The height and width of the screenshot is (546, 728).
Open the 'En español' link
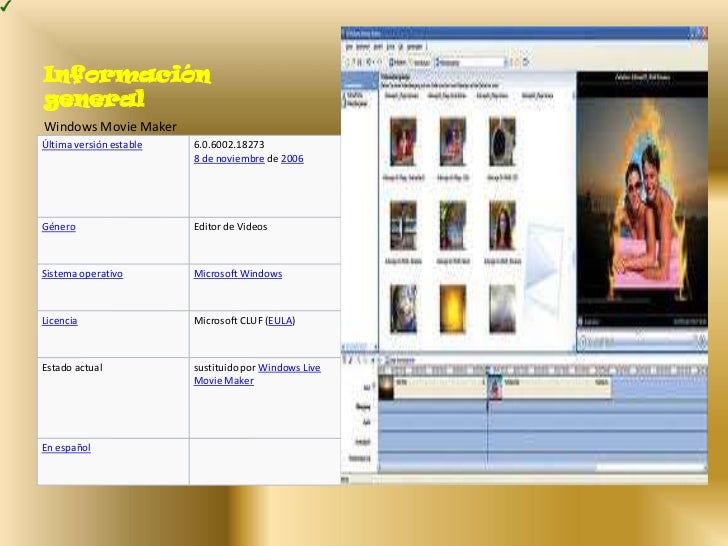[x=66, y=448]
